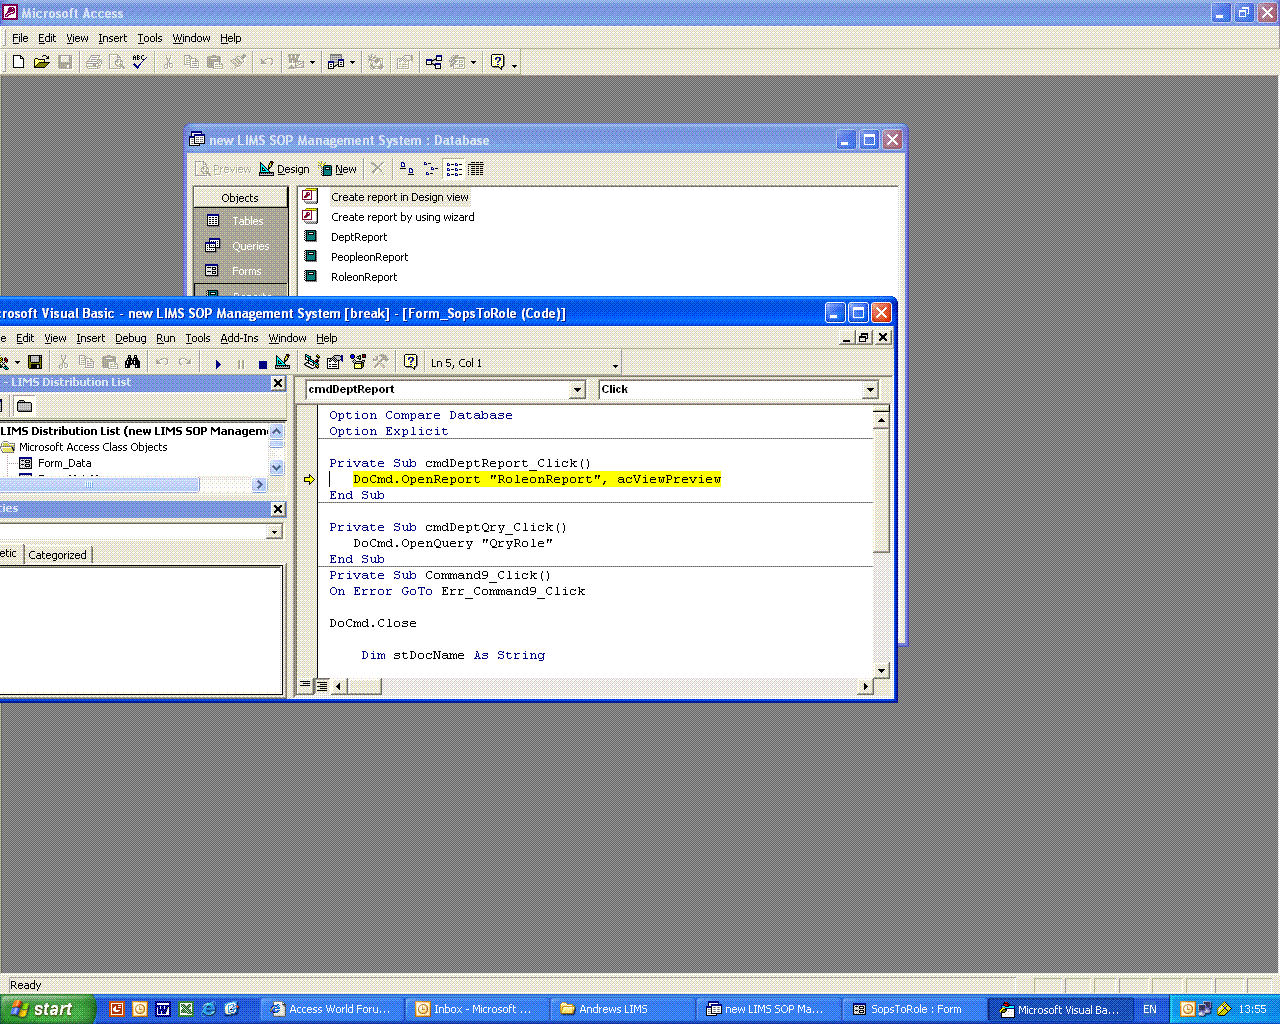Select Details view in database window
The width and height of the screenshot is (1280, 1024).
[x=476, y=169]
